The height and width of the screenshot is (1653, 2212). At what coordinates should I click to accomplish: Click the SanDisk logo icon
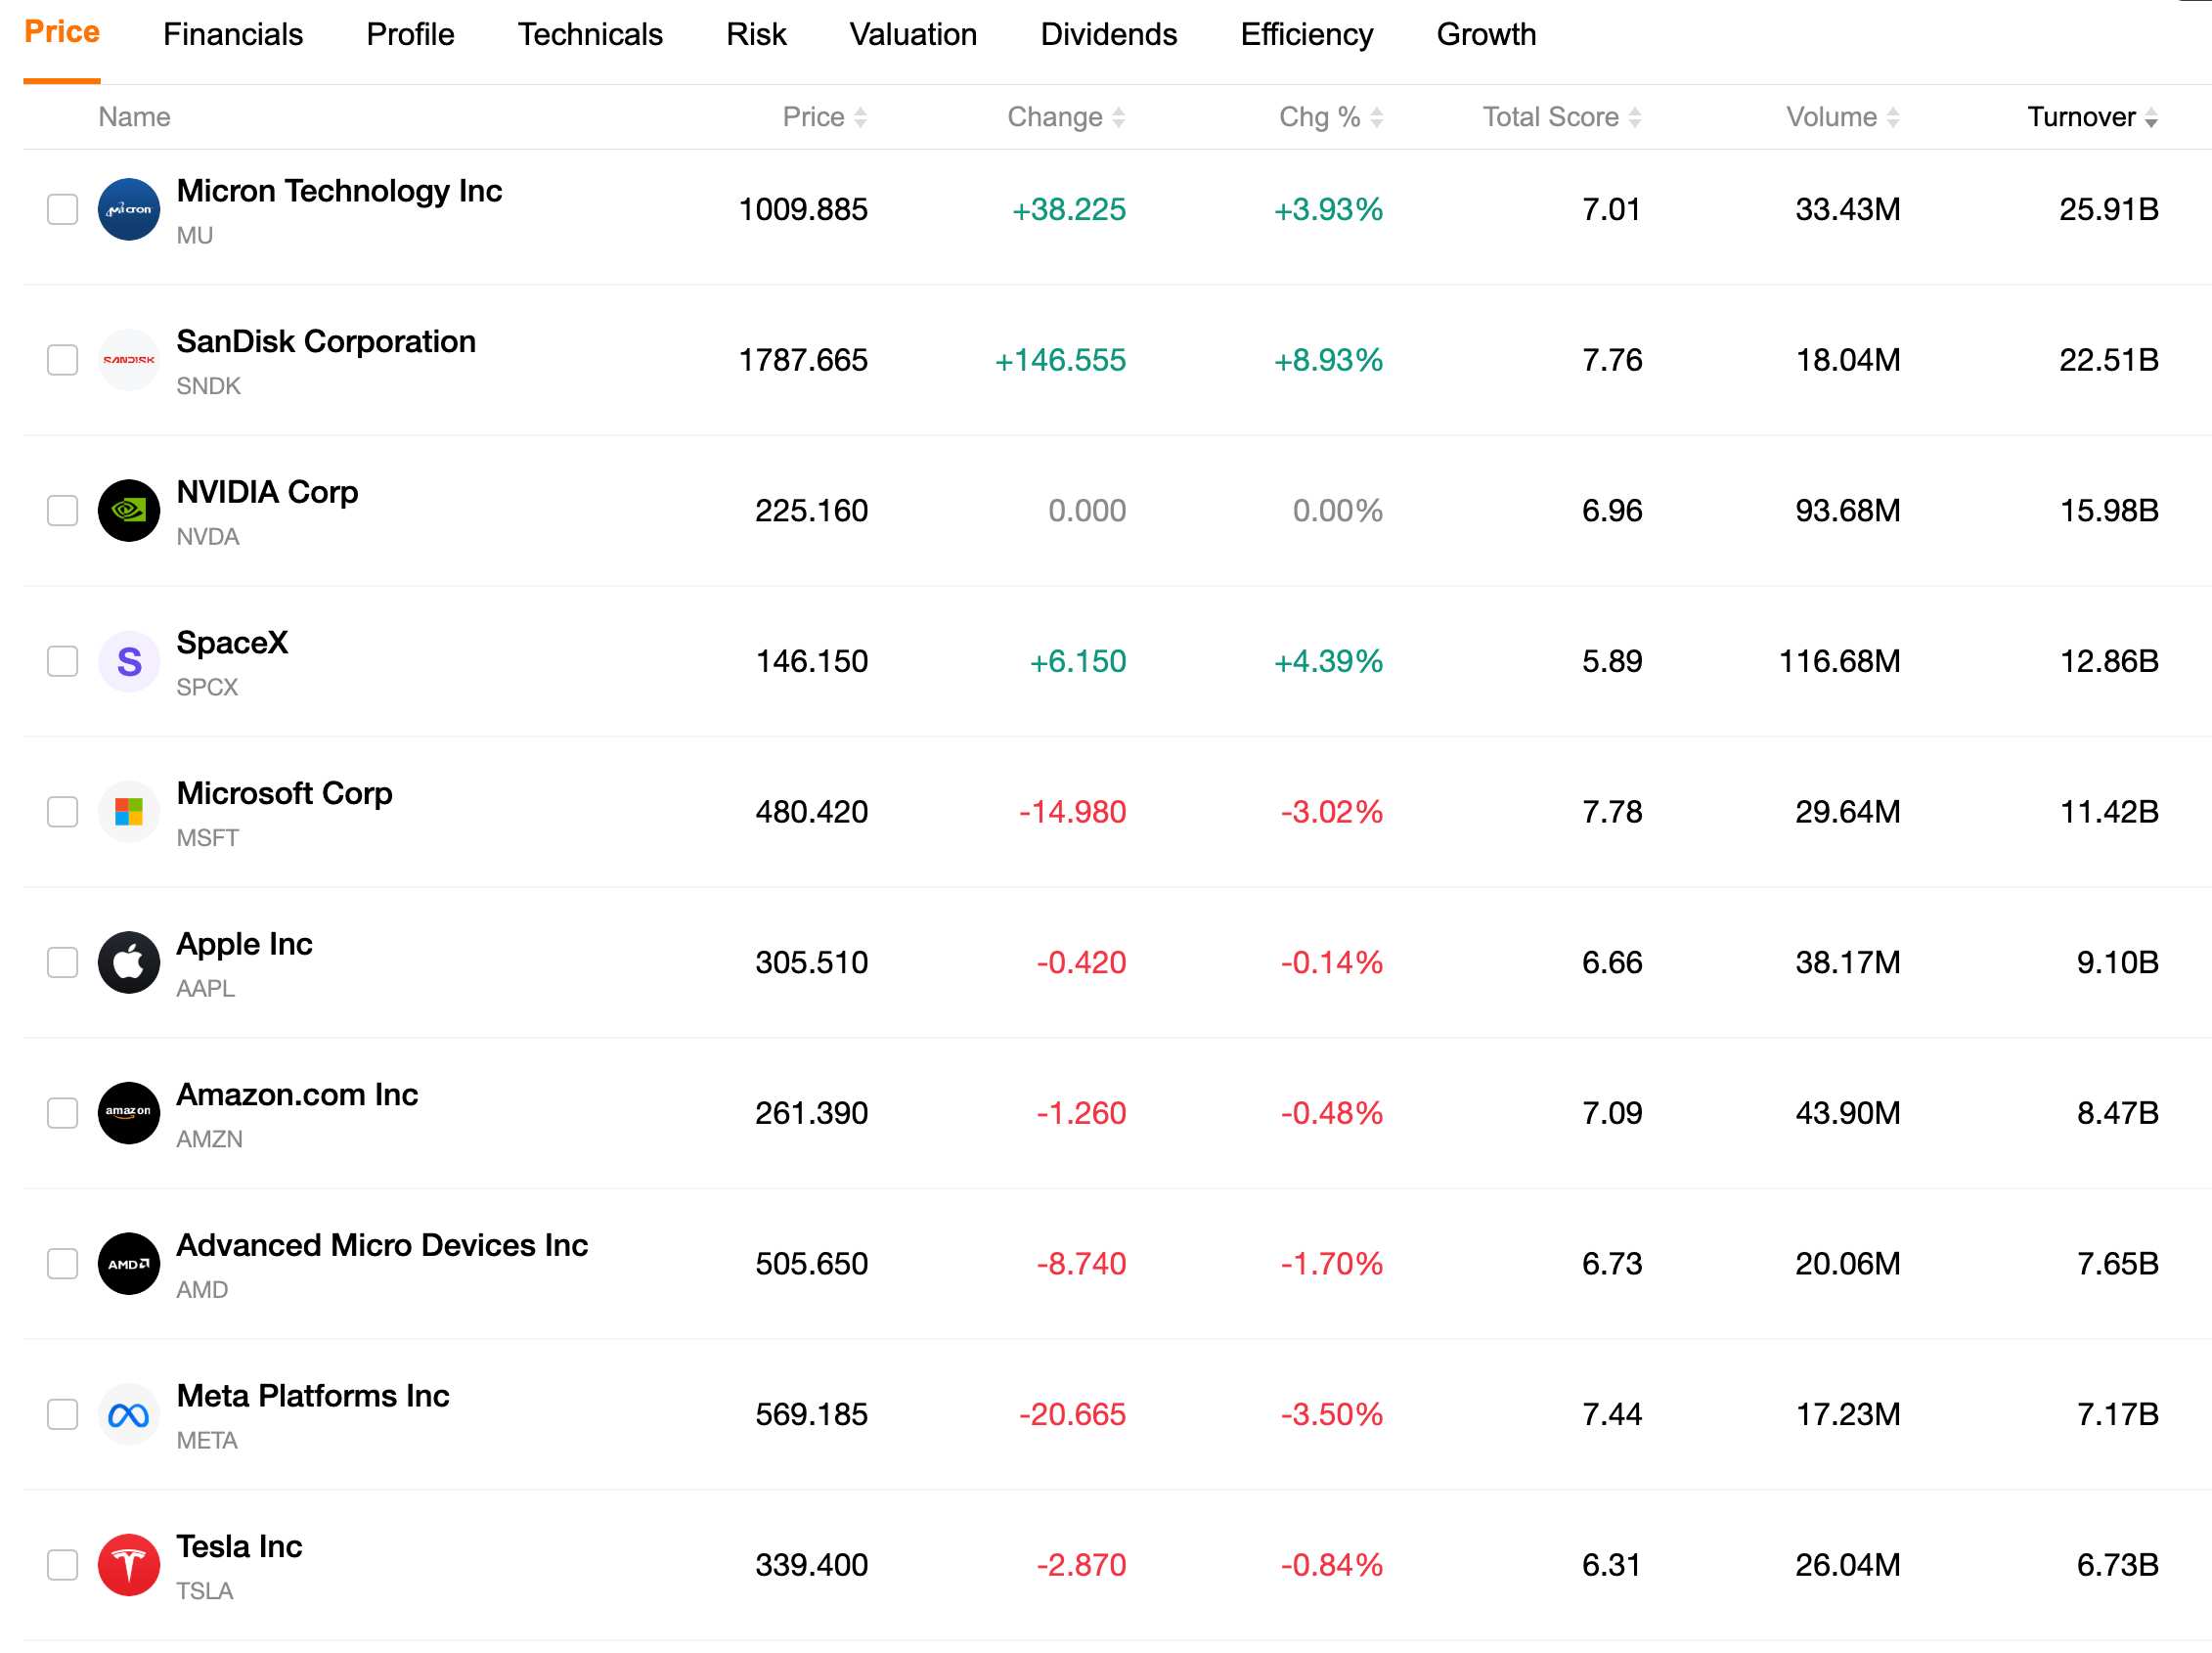(x=129, y=360)
